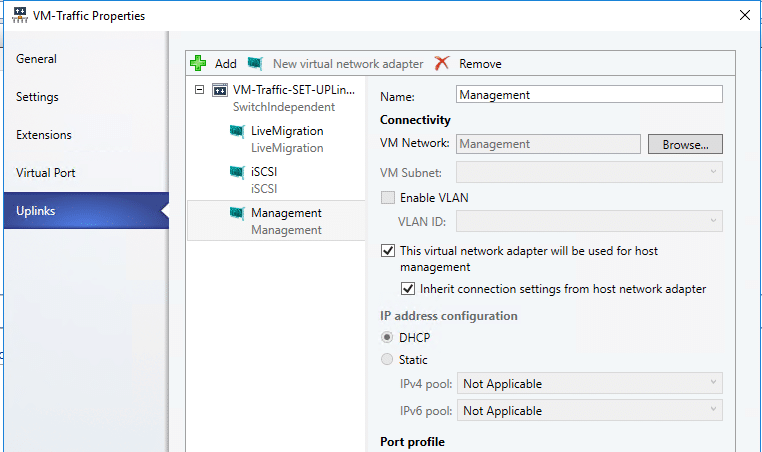This screenshot has height=452, width=762.
Task: Select the Uplinks page
Action: pos(86,210)
